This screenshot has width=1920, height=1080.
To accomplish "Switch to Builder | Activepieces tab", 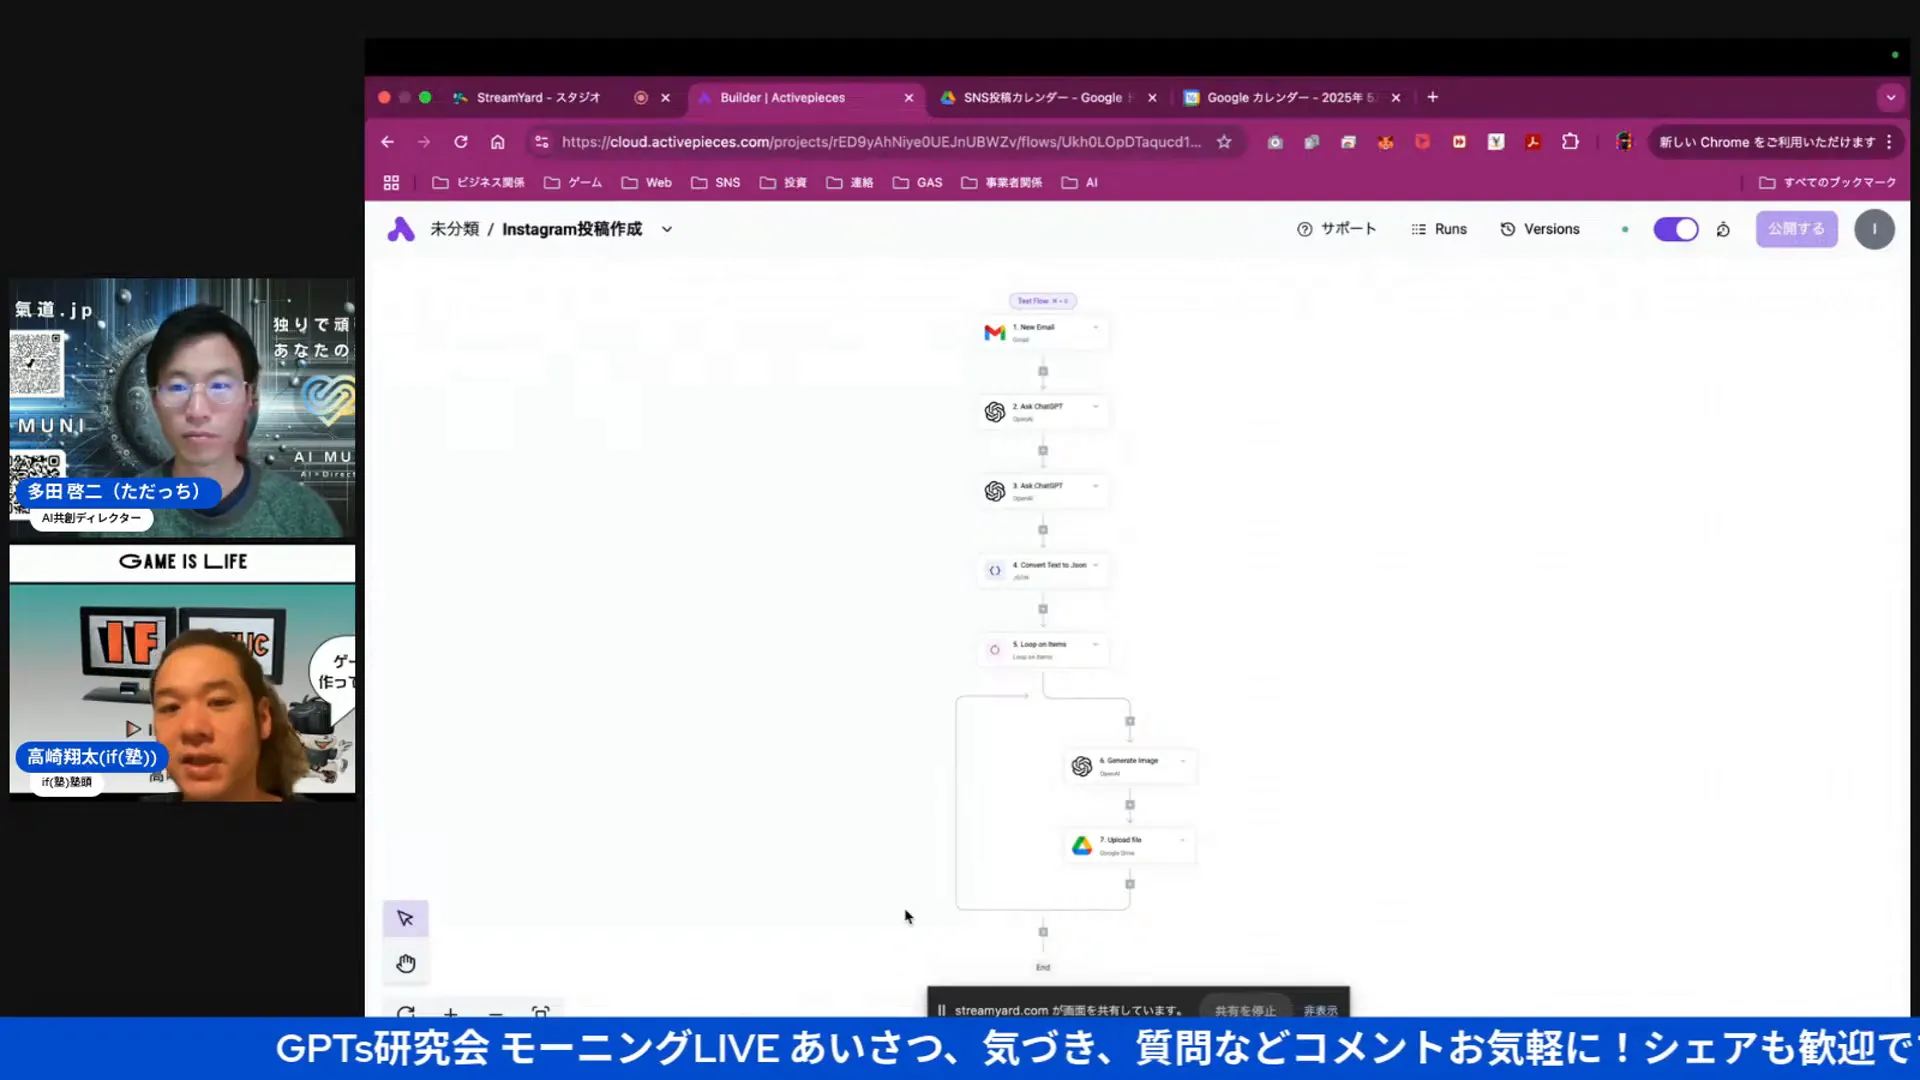I will pyautogui.click(x=805, y=97).
